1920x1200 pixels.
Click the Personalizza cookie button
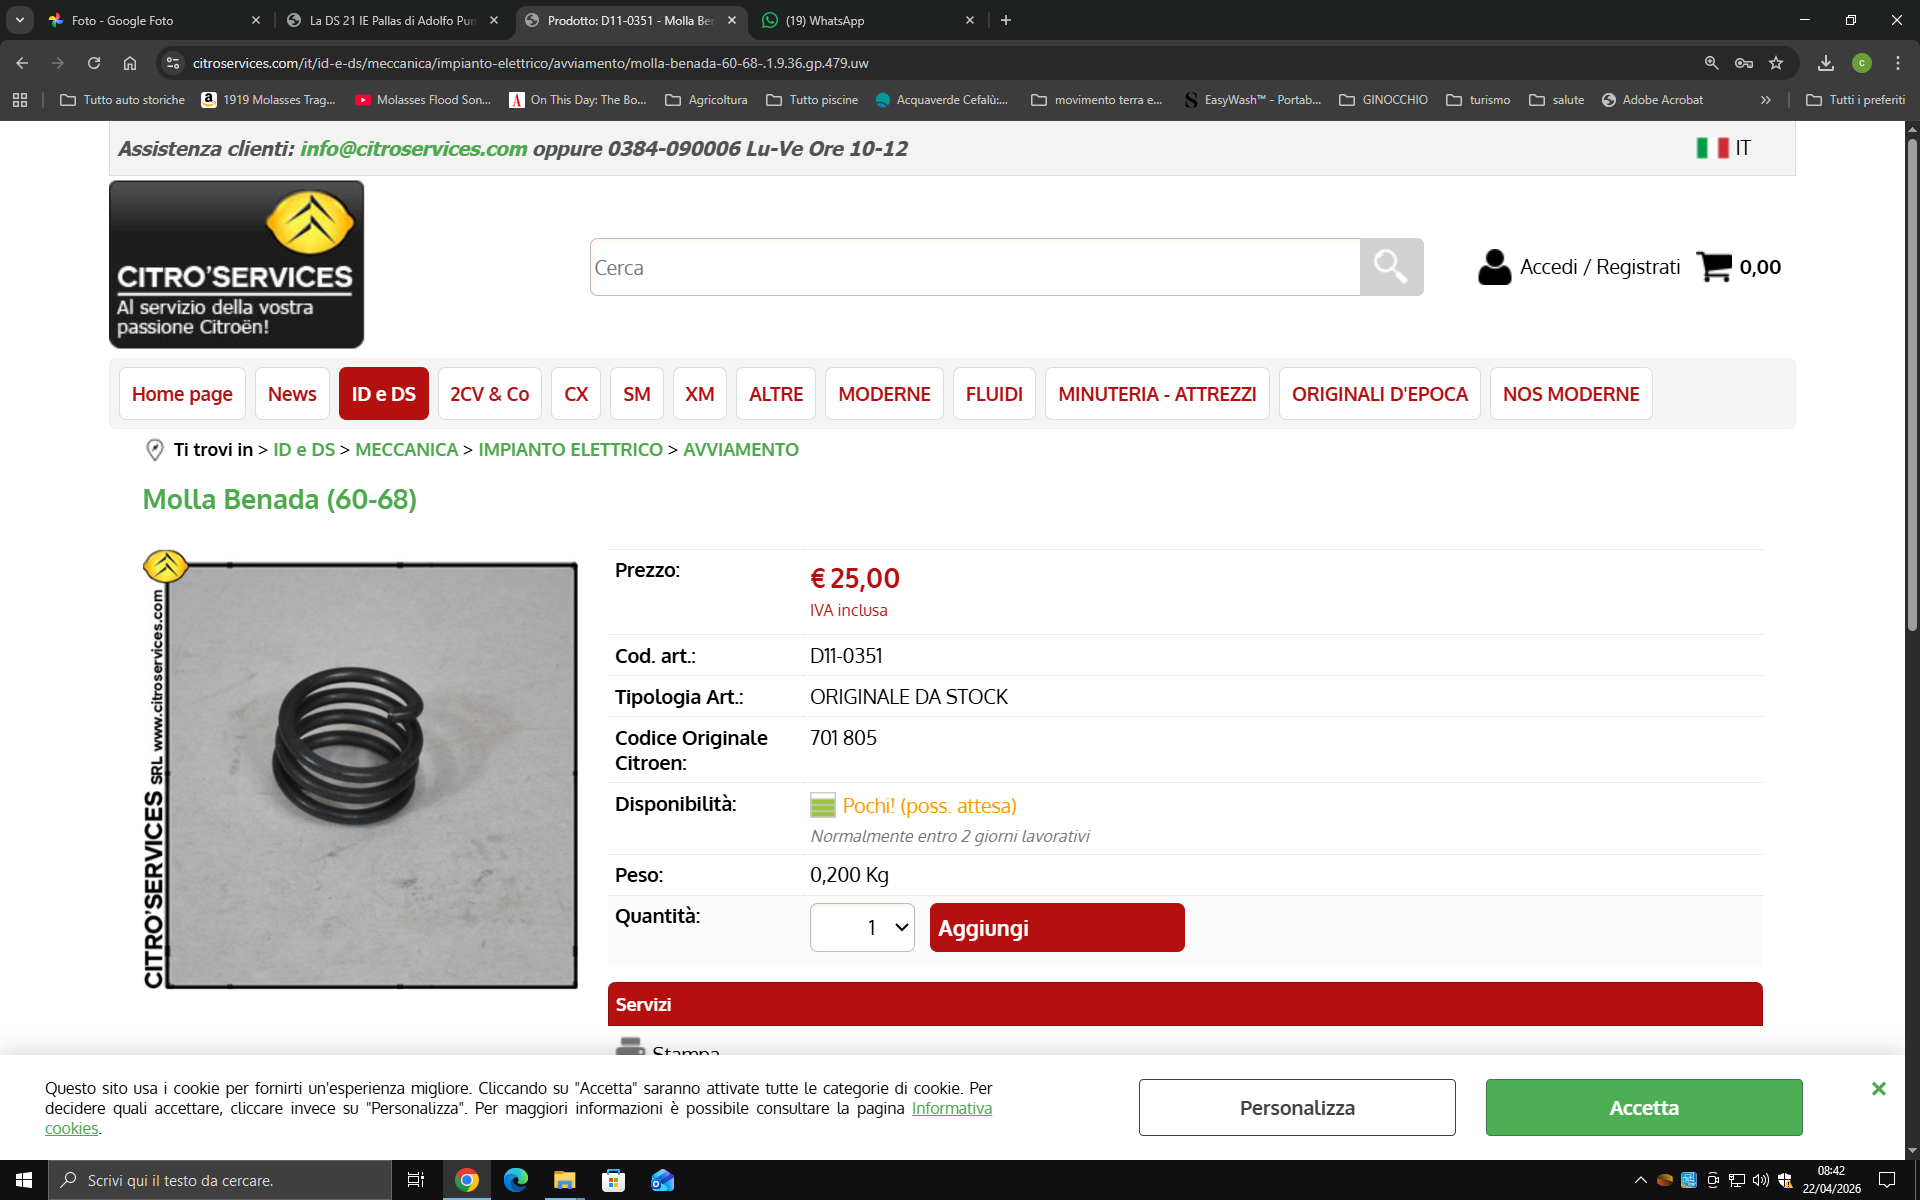point(1297,1108)
